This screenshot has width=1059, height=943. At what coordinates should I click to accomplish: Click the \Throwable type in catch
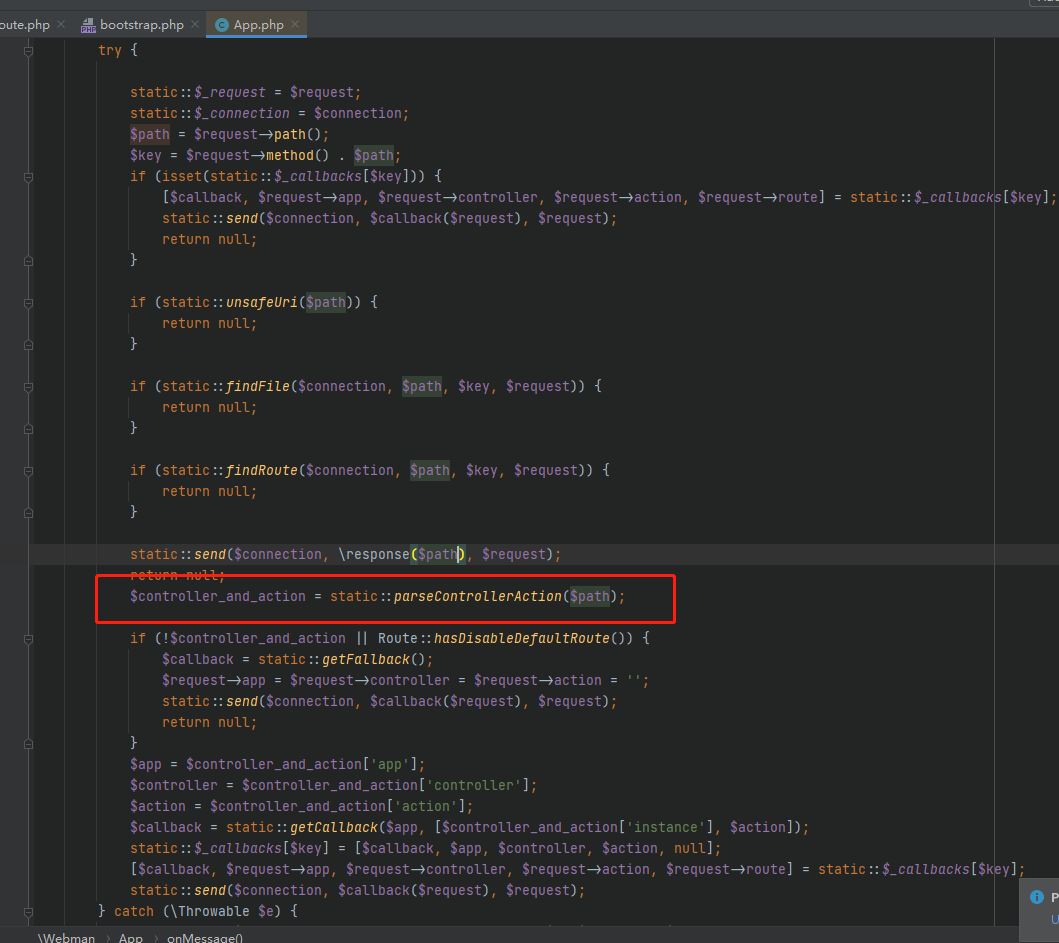[210, 912]
